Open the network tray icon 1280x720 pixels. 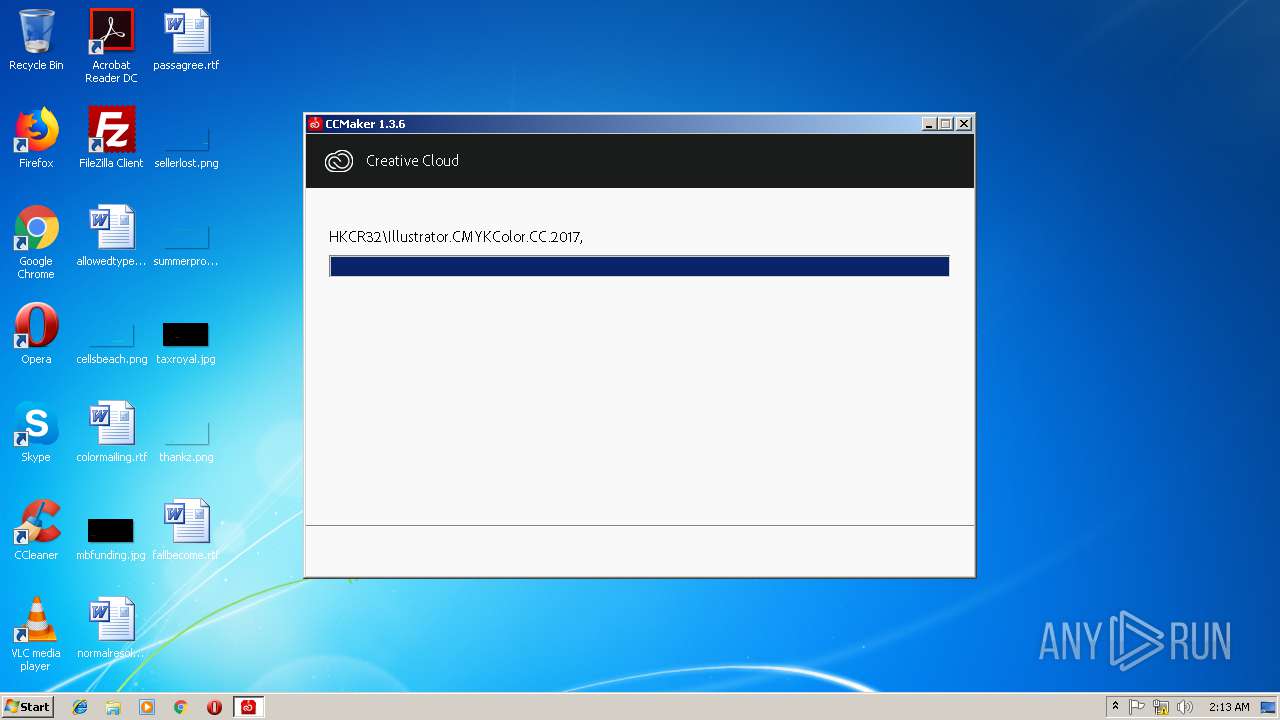coord(1161,707)
